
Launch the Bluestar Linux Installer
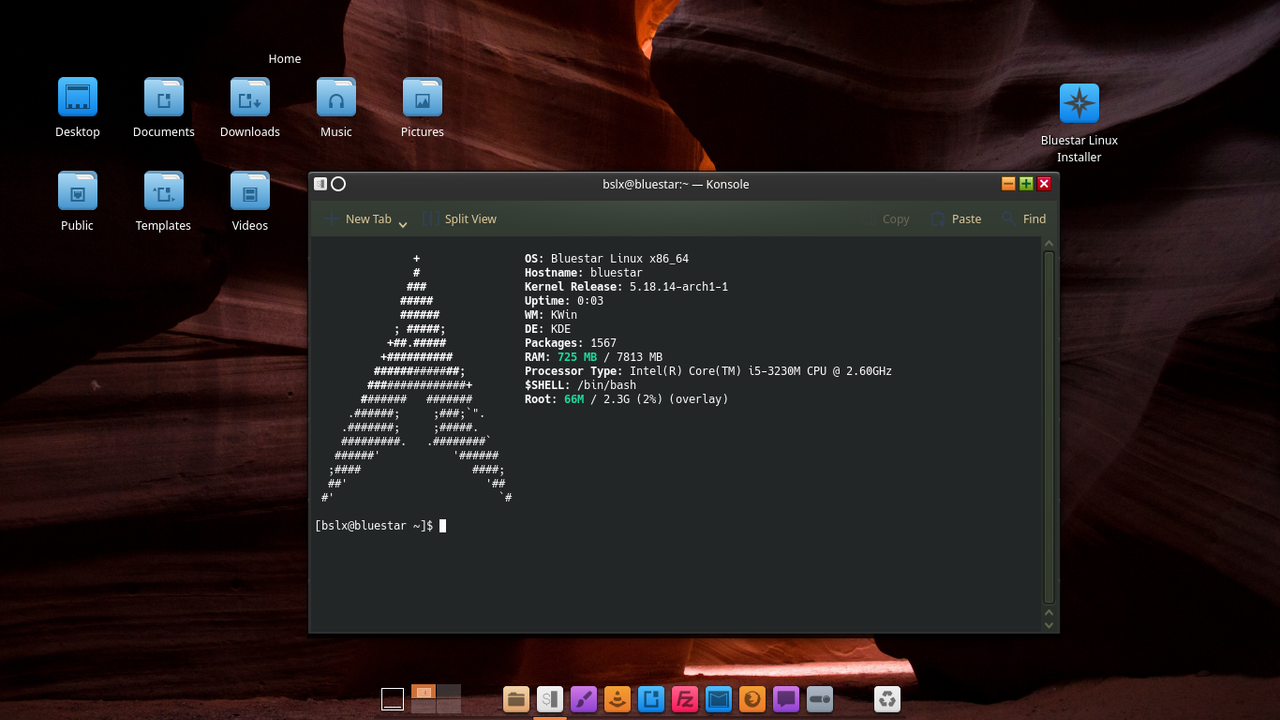click(x=1079, y=103)
